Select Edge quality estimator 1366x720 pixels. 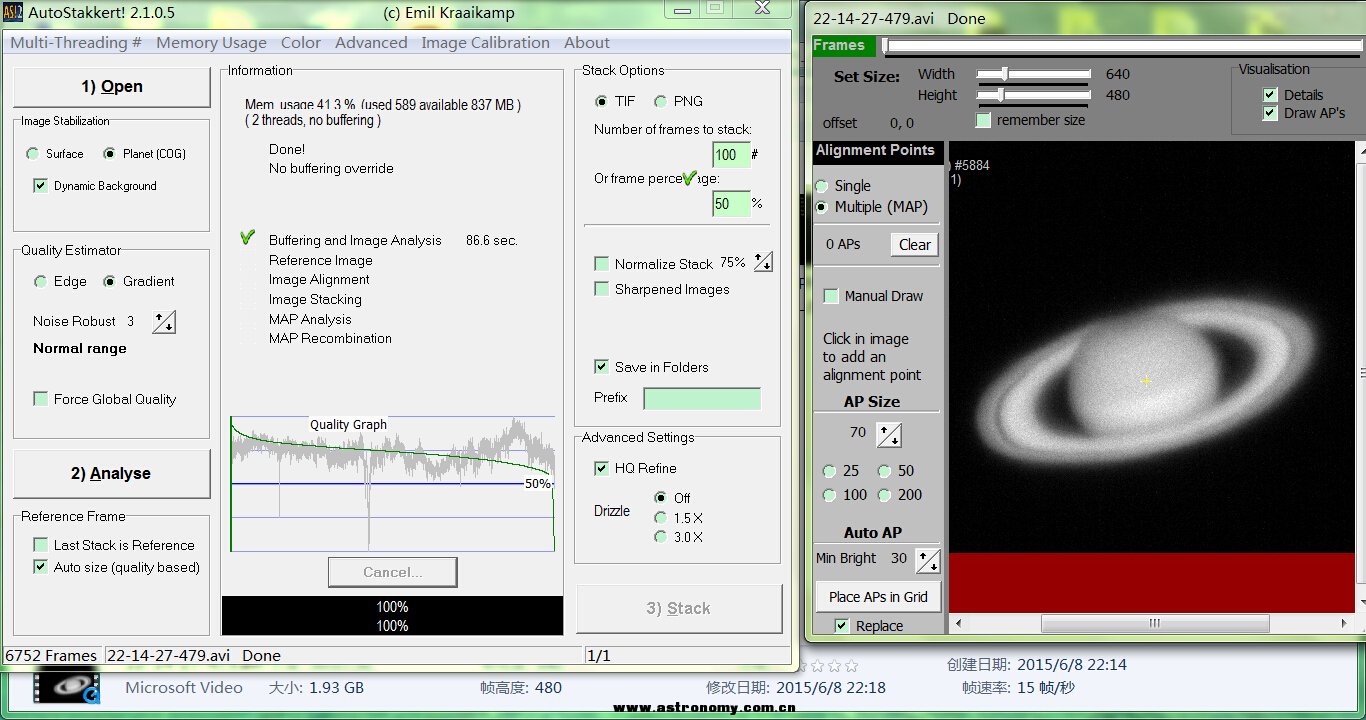coord(40,282)
